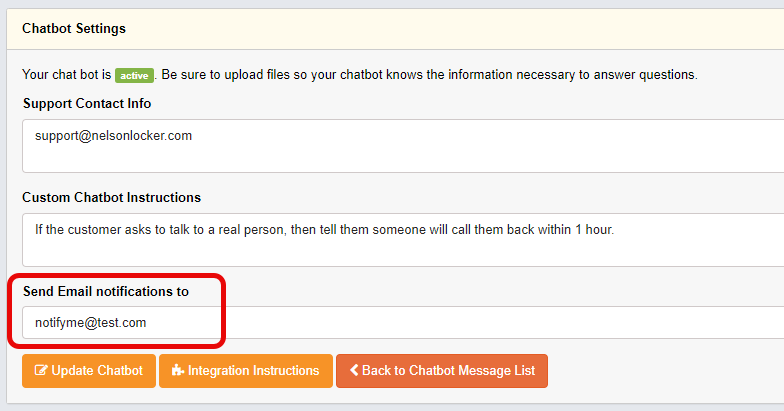This screenshot has height=411, width=784.
Task: Click the Send Email notifications to label
Action: pyautogui.click(x=105, y=291)
